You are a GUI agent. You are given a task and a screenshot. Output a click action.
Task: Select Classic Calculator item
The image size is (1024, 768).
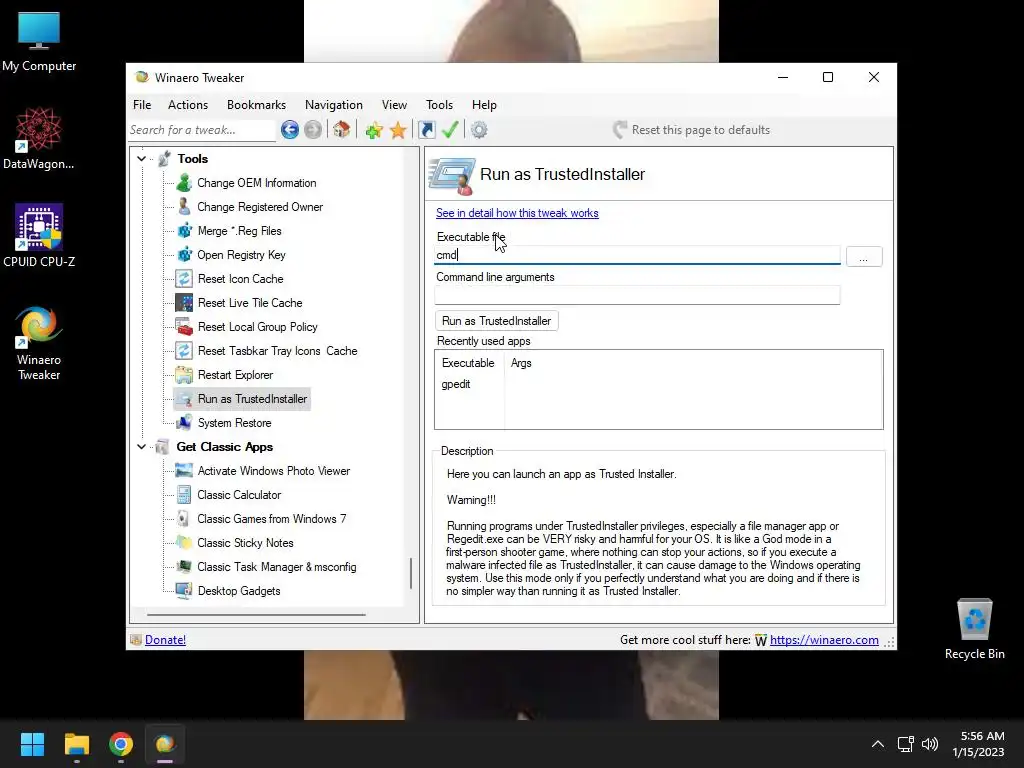[x=239, y=495]
